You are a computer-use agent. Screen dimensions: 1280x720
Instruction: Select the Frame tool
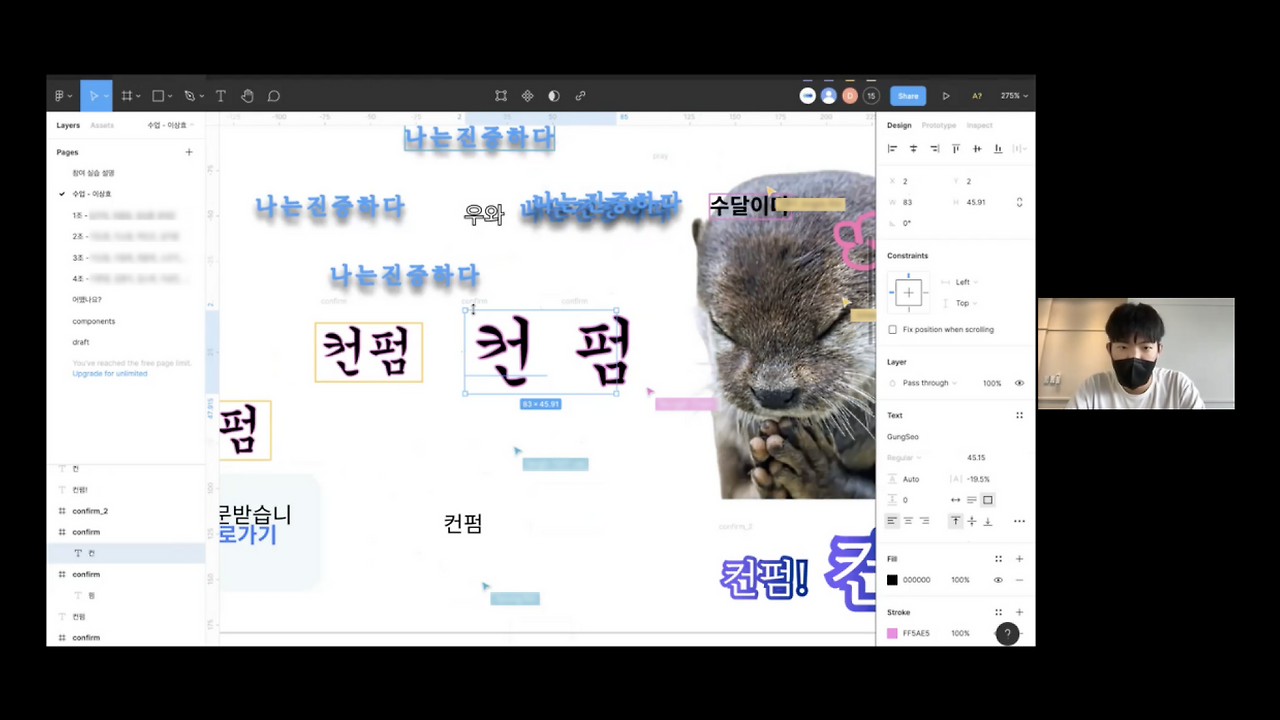click(x=128, y=95)
